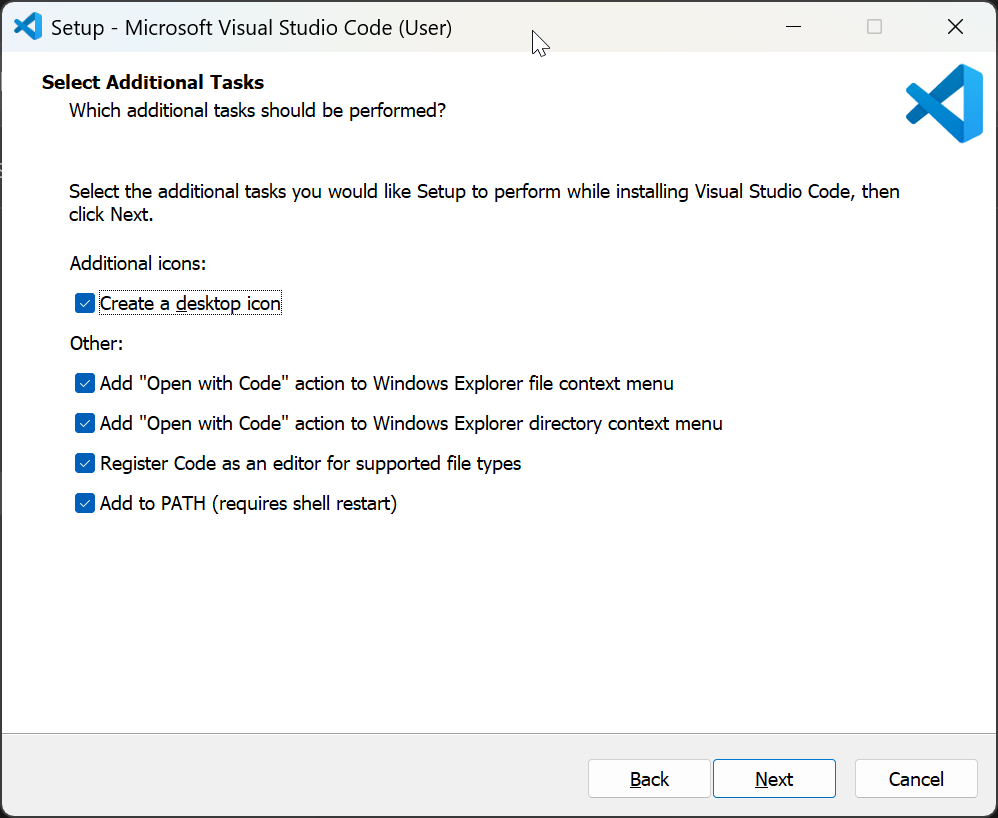This screenshot has height=818, width=998.
Task: Cancel the Visual Studio Code setup
Action: [916, 779]
